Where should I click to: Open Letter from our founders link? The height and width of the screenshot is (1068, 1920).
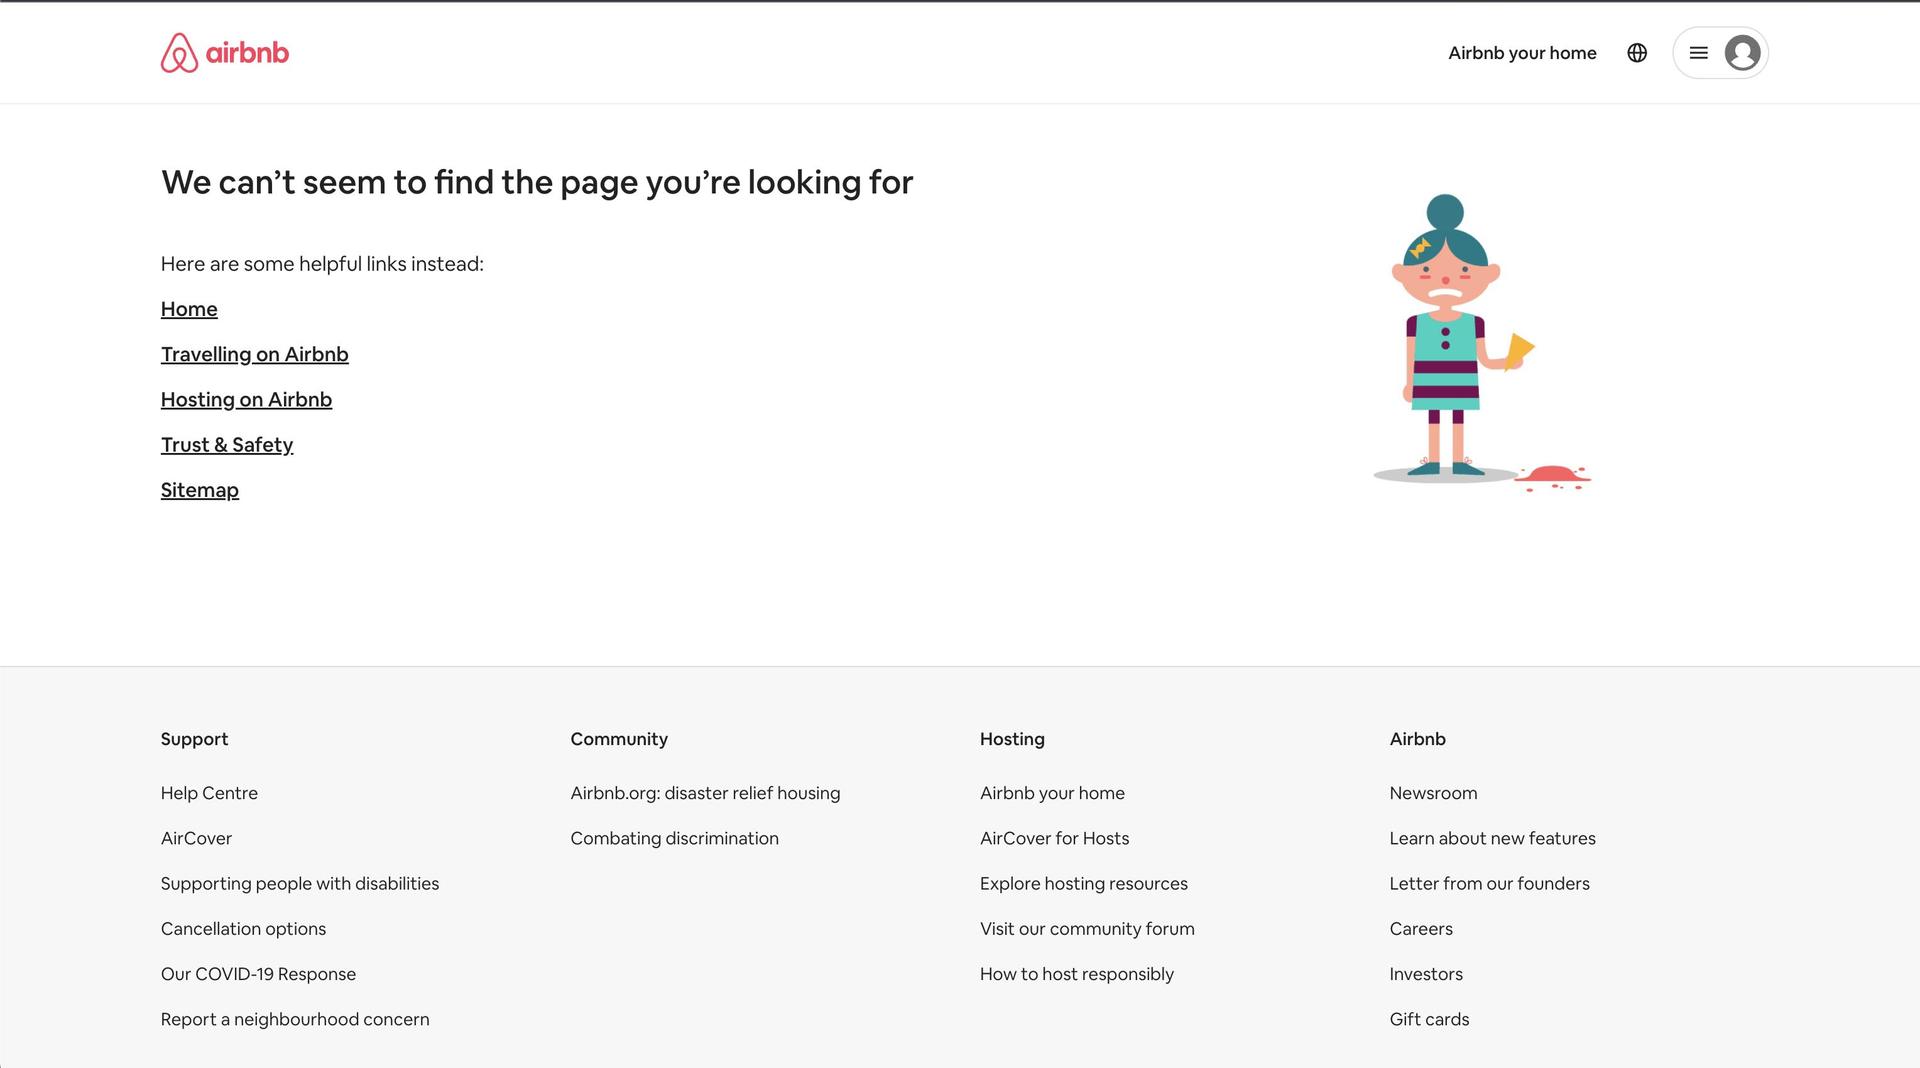click(1489, 883)
